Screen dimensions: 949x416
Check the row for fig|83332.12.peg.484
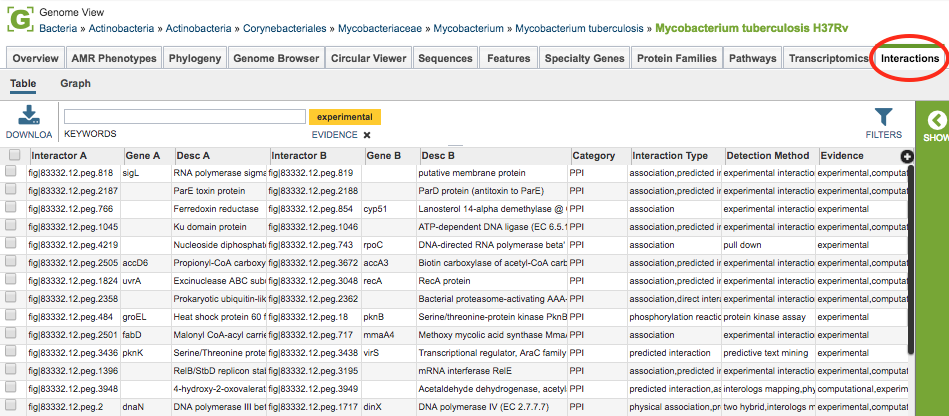click(11, 316)
